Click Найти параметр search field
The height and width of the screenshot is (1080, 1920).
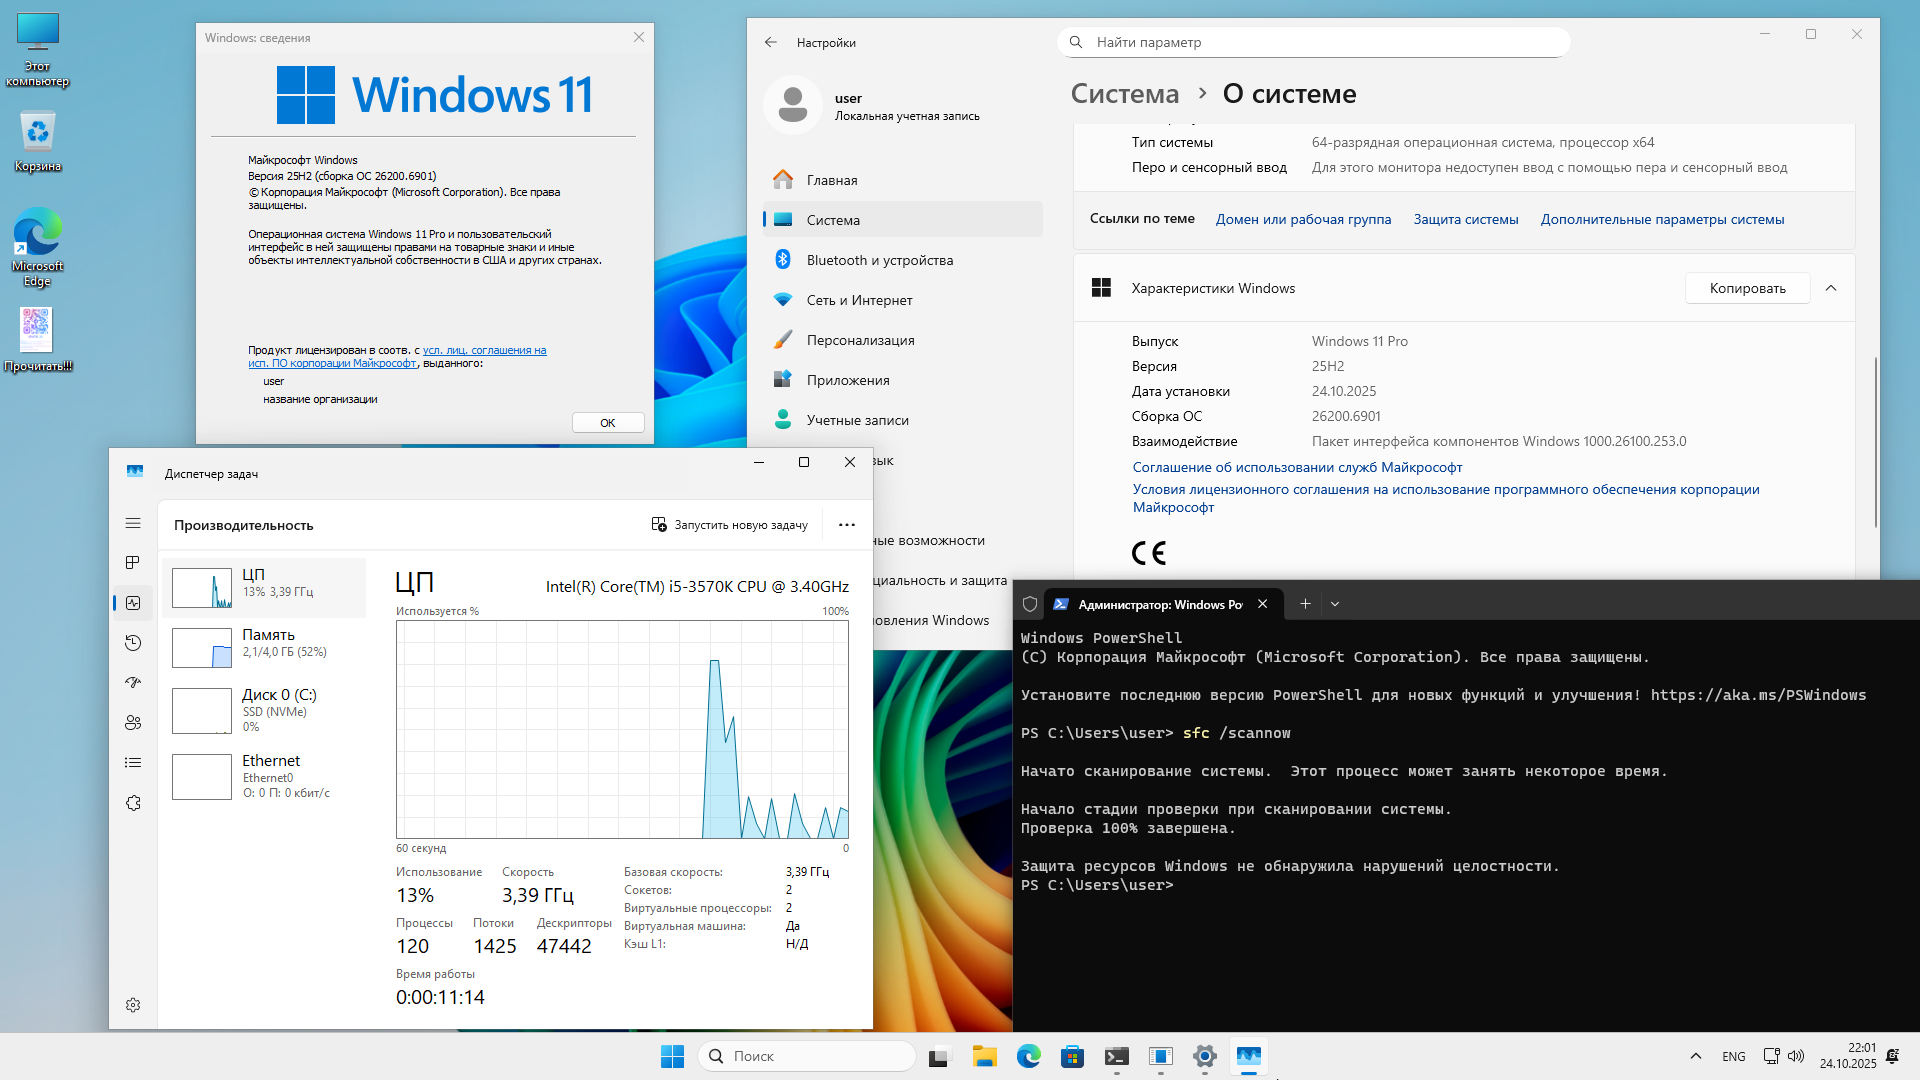point(1313,42)
